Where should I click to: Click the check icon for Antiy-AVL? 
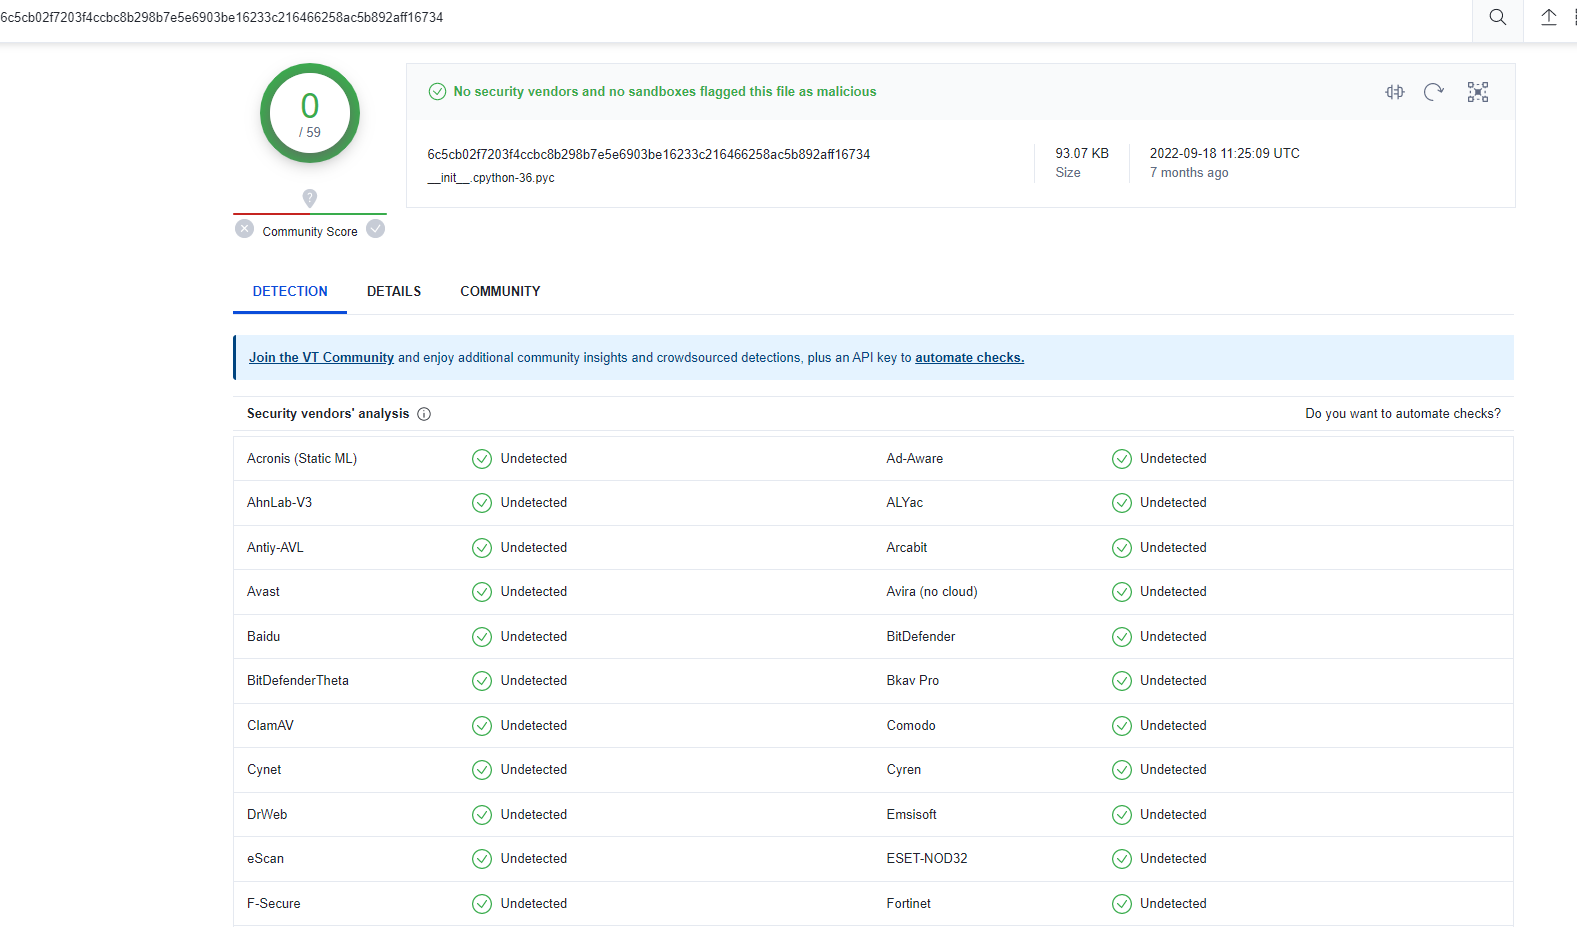click(x=482, y=548)
